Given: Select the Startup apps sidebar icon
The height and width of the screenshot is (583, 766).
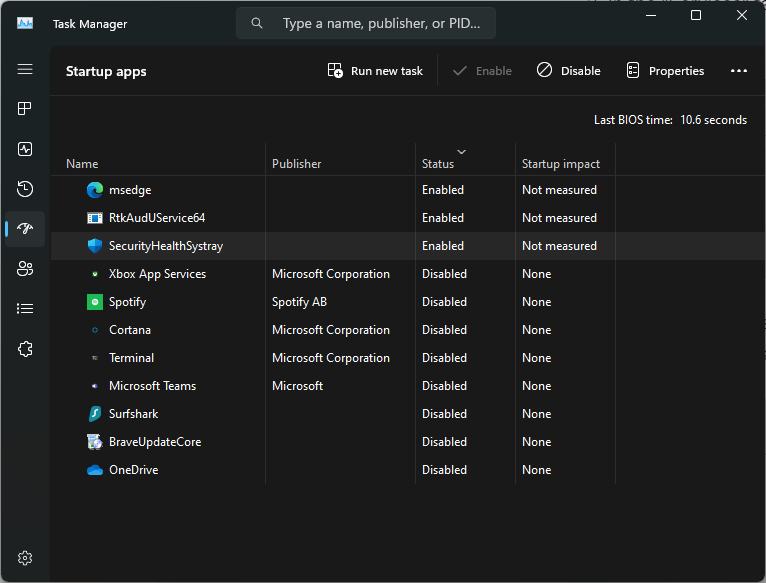Looking at the screenshot, I should click(25, 229).
